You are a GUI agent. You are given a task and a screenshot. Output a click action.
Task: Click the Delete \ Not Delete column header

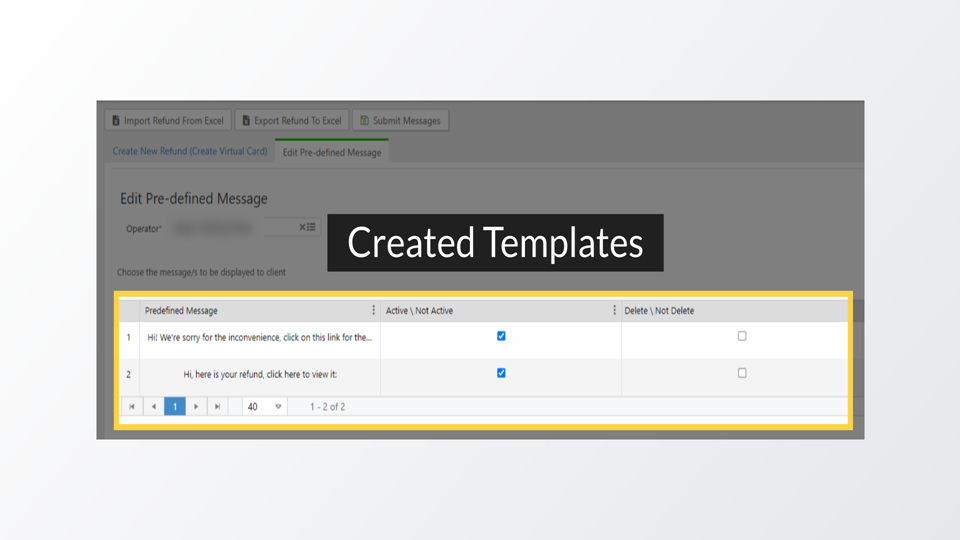pos(735,311)
